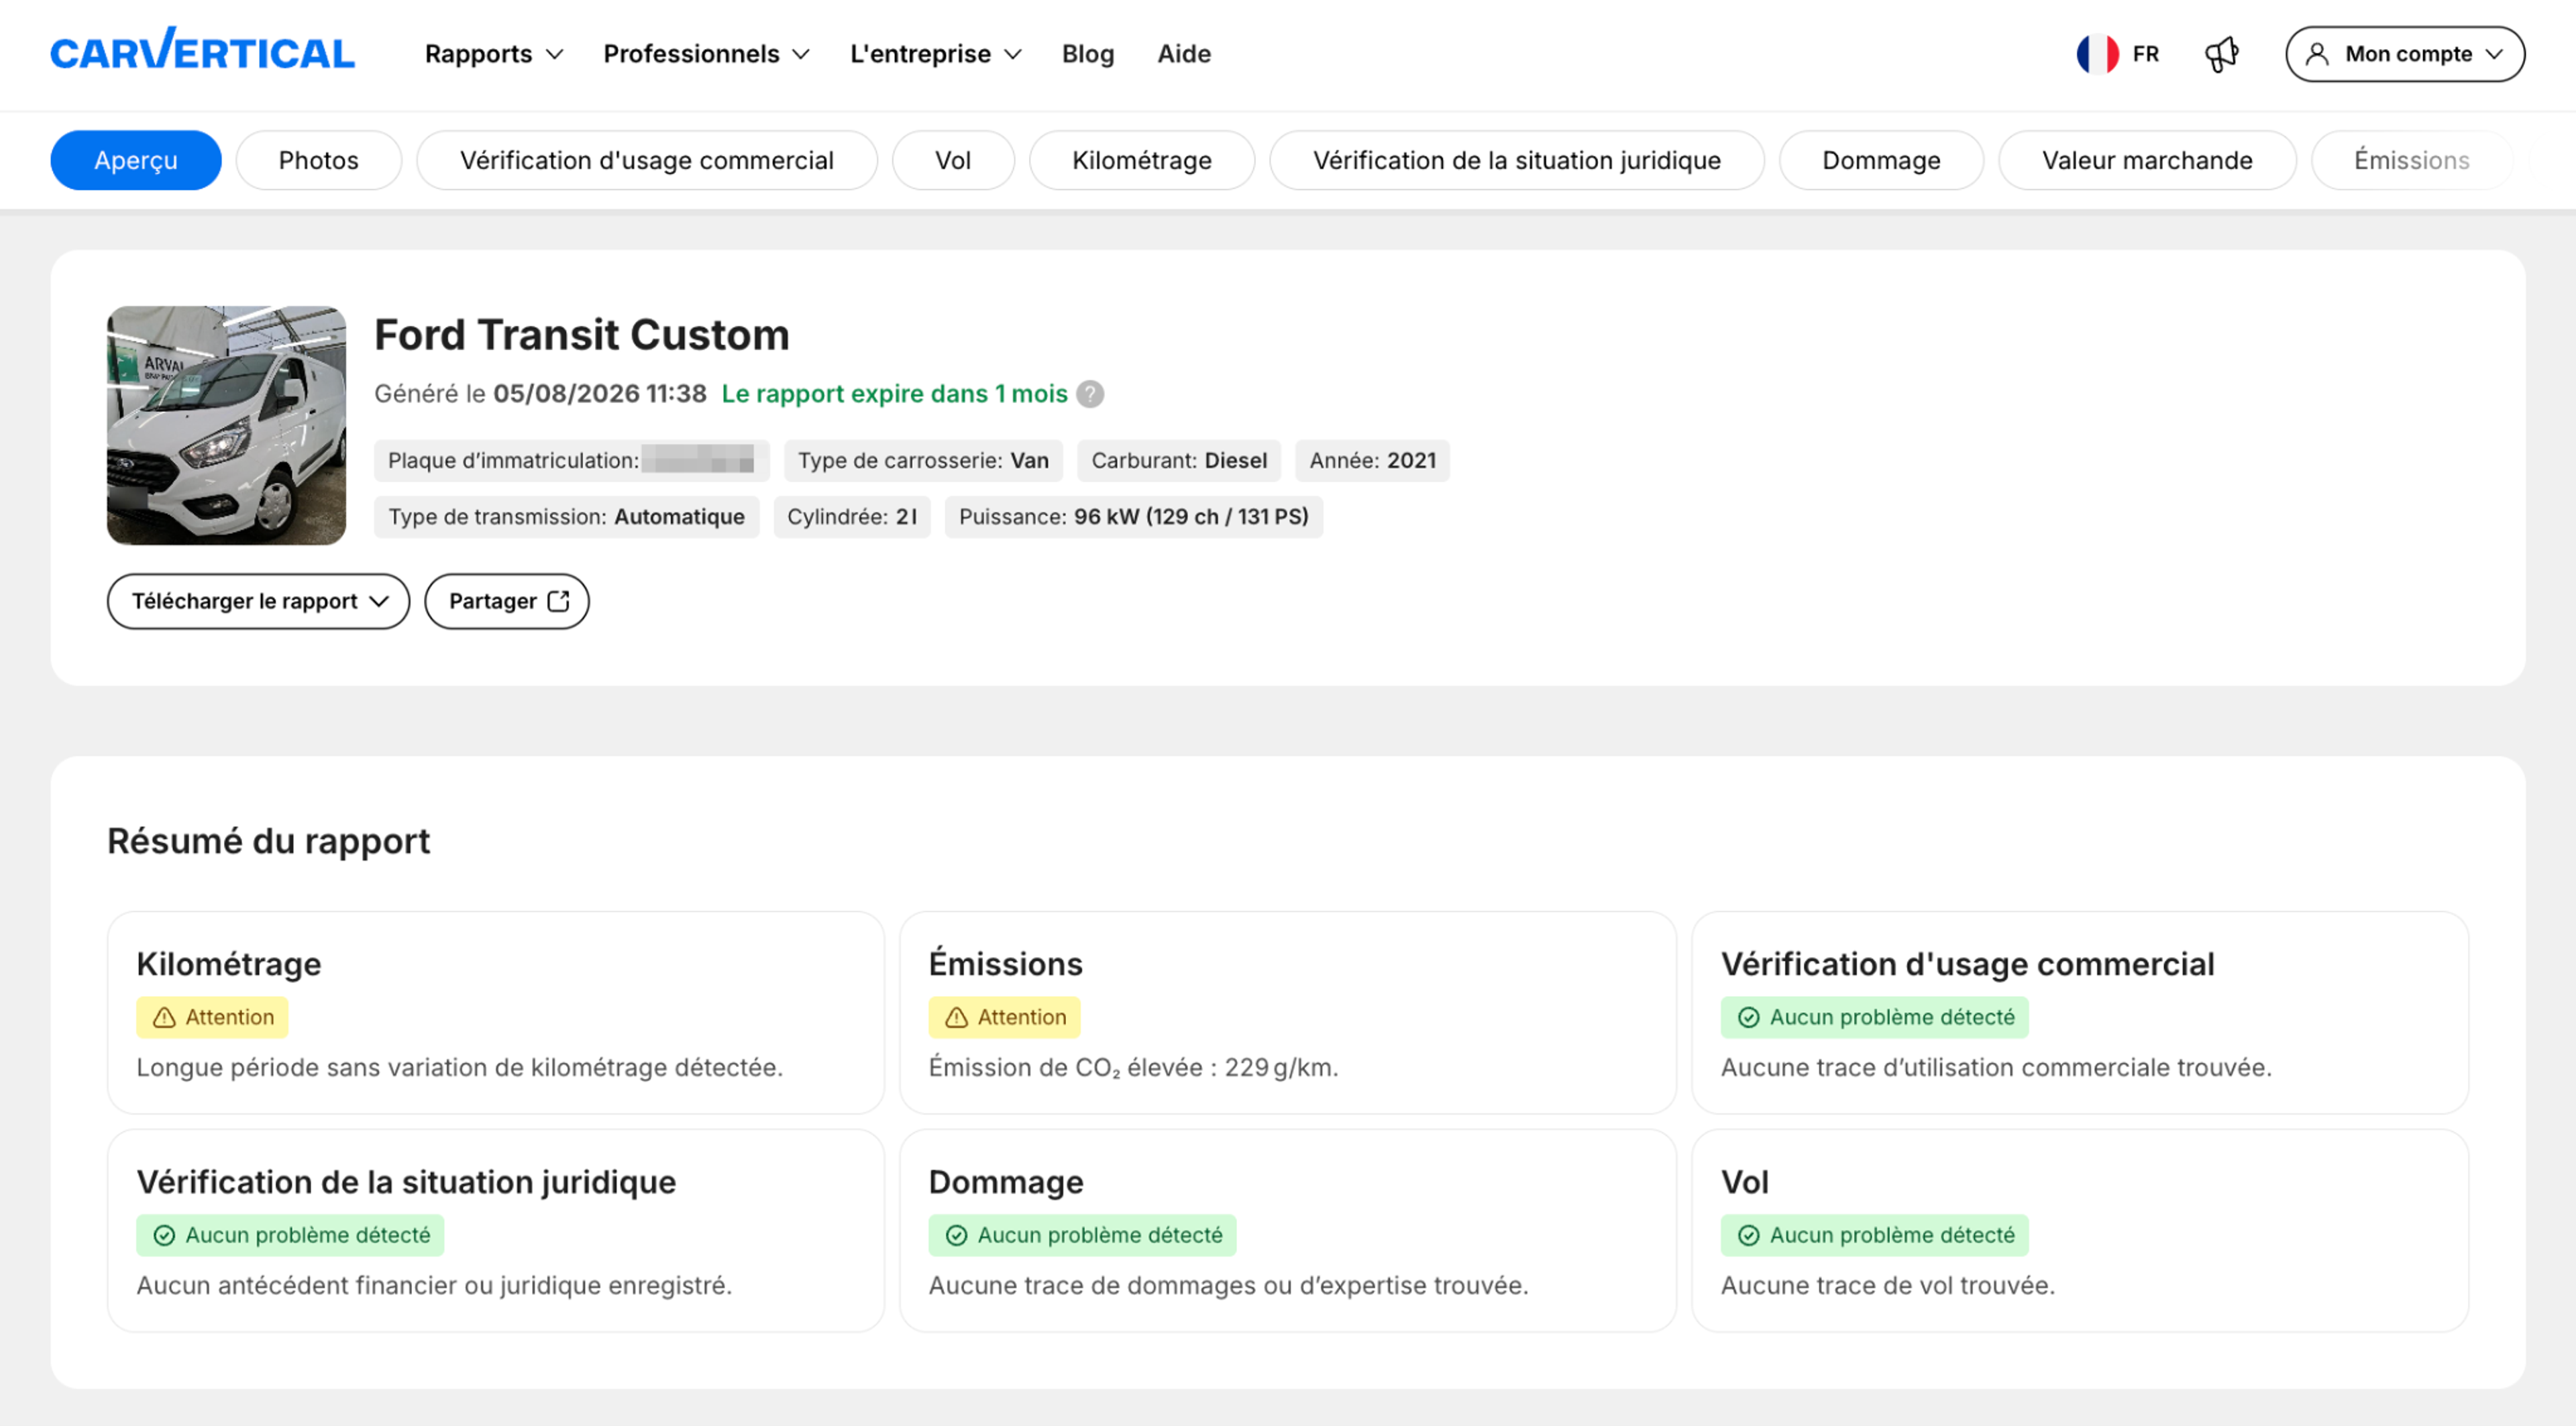Click the Ford Transit photo thumbnail

point(227,425)
